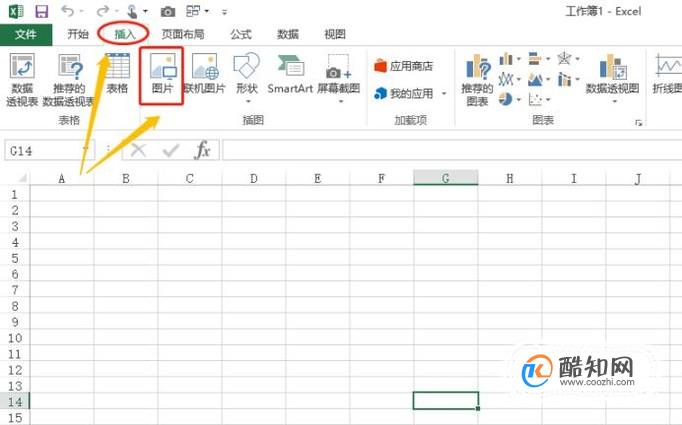Viewport: 682px width, 425px height.
Task: Open the Customize Quick Access Toolbar arrow
Action: pyautogui.click(x=224, y=12)
